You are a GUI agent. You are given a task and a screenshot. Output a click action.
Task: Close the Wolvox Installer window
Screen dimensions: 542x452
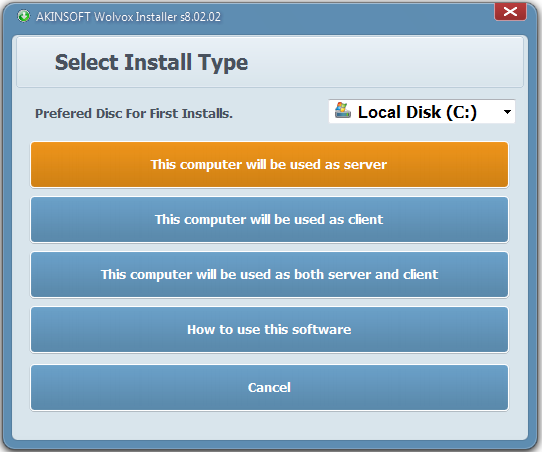(x=510, y=11)
